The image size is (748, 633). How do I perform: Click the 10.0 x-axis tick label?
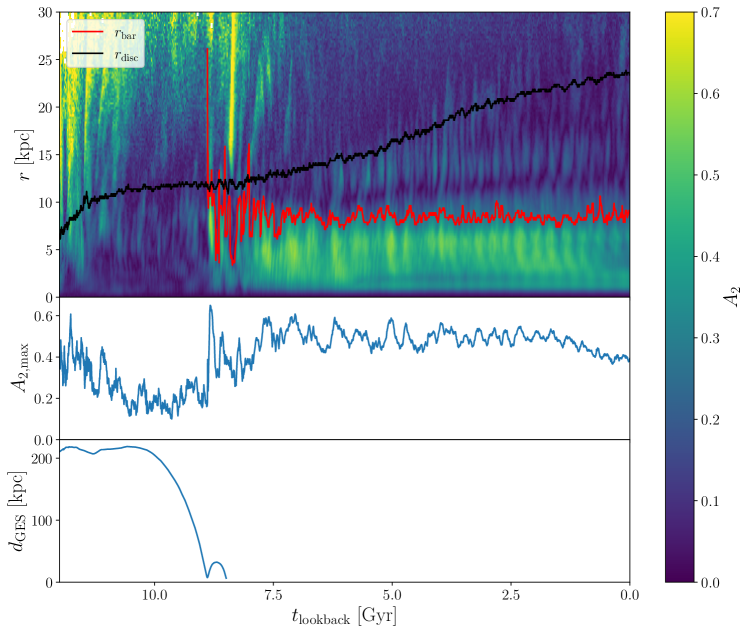pos(155,595)
